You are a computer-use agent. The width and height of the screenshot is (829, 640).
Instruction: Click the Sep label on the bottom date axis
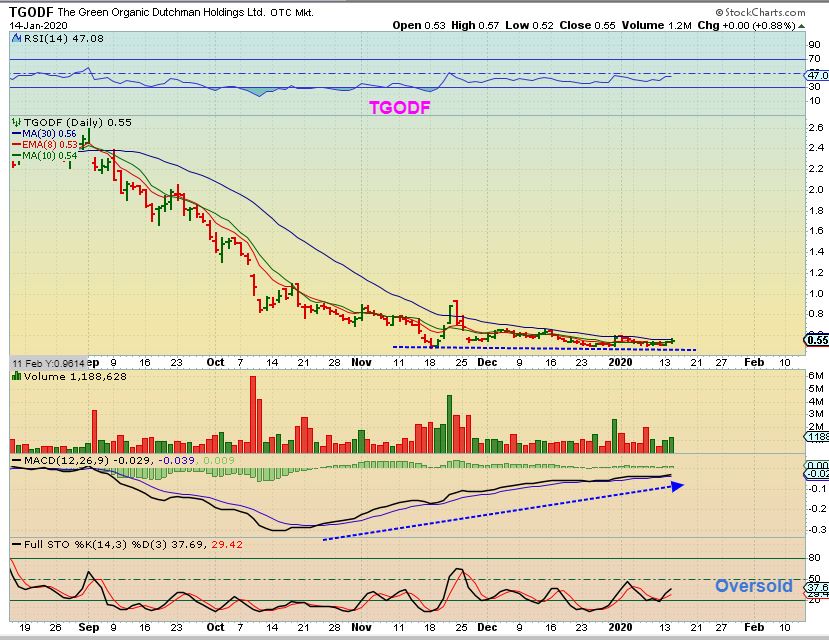click(88, 627)
